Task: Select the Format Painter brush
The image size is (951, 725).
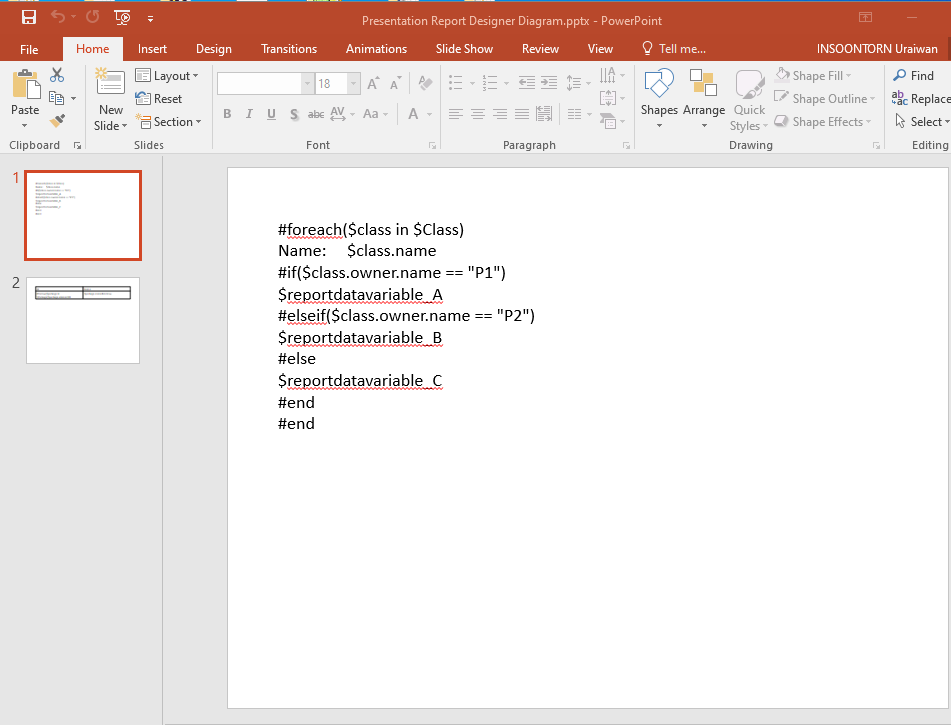Action: pyautogui.click(x=57, y=121)
